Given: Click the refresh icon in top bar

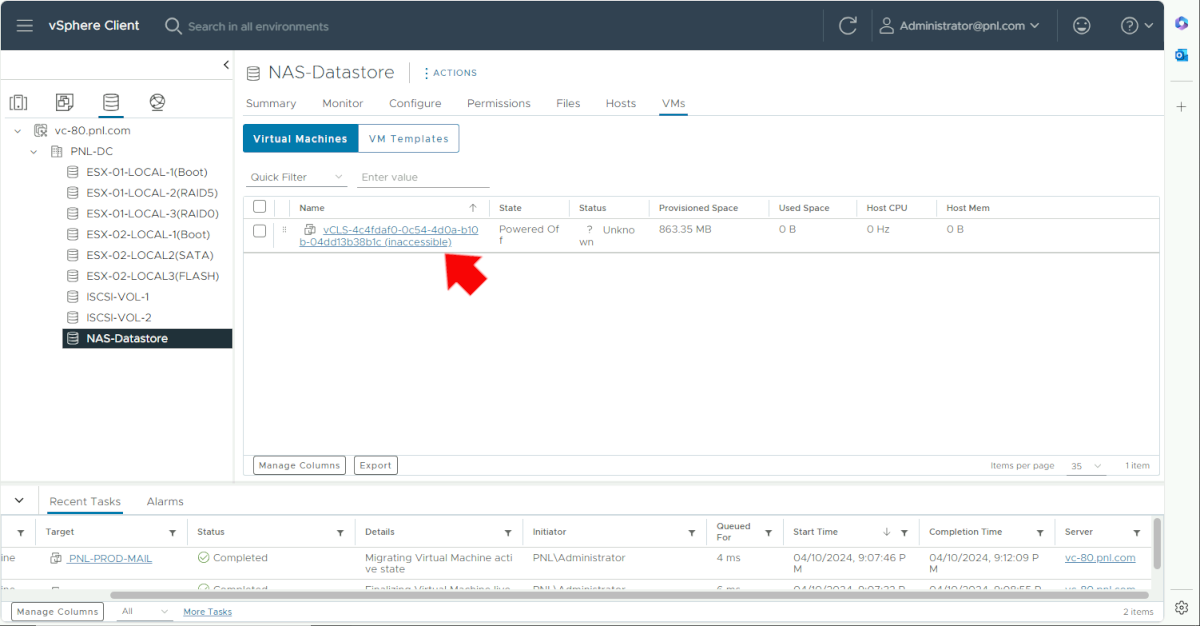Looking at the screenshot, I should pyautogui.click(x=848, y=26).
